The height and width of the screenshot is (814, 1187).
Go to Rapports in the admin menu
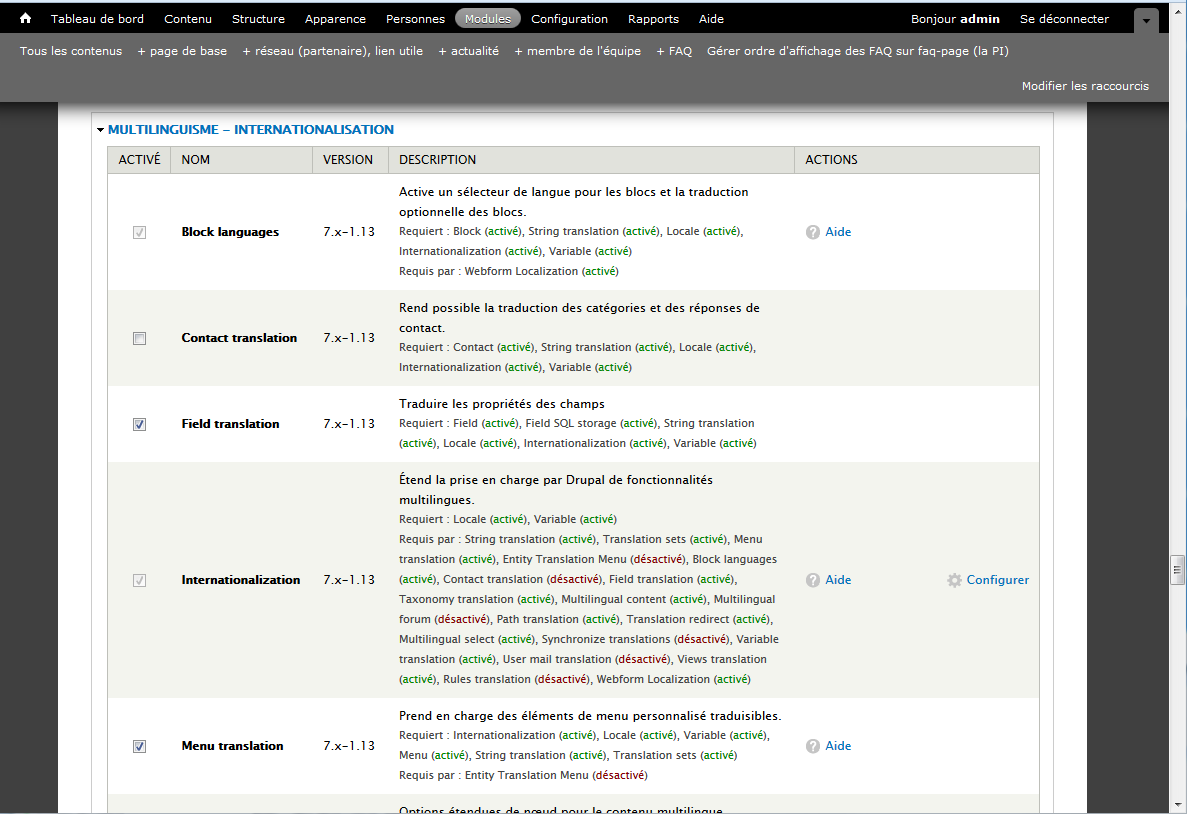tap(653, 19)
